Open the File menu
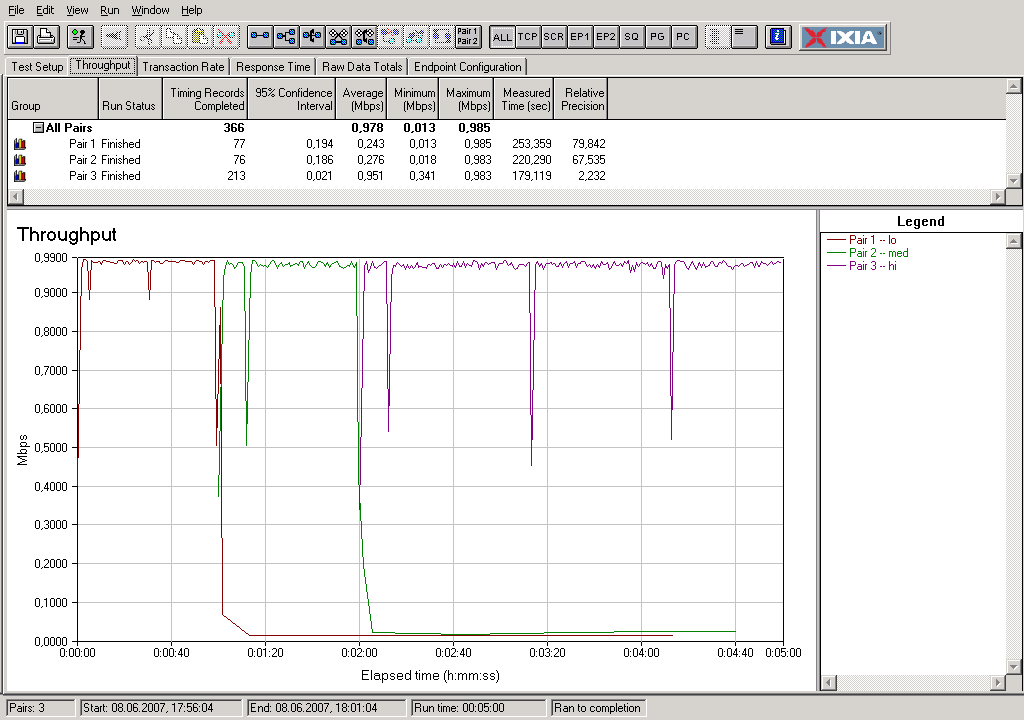This screenshot has width=1024, height=720. coord(16,10)
